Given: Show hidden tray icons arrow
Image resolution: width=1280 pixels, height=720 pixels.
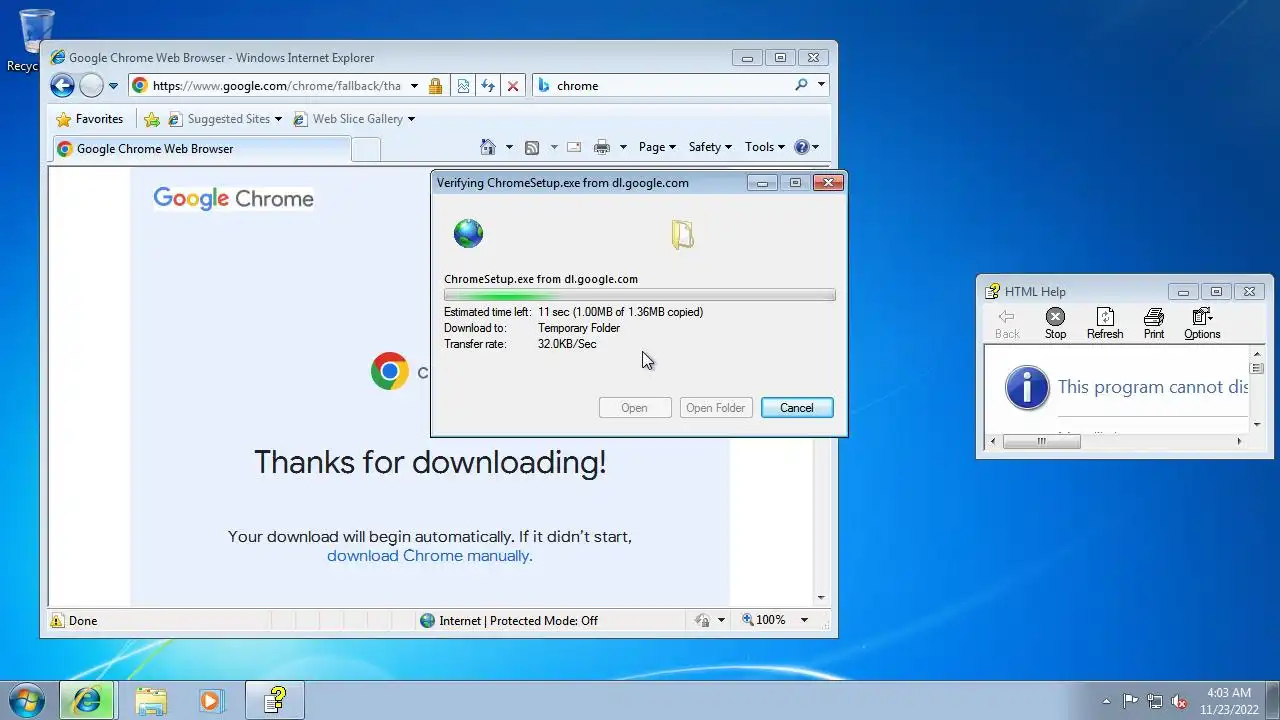Looking at the screenshot, I should [x=1106, y=701].
